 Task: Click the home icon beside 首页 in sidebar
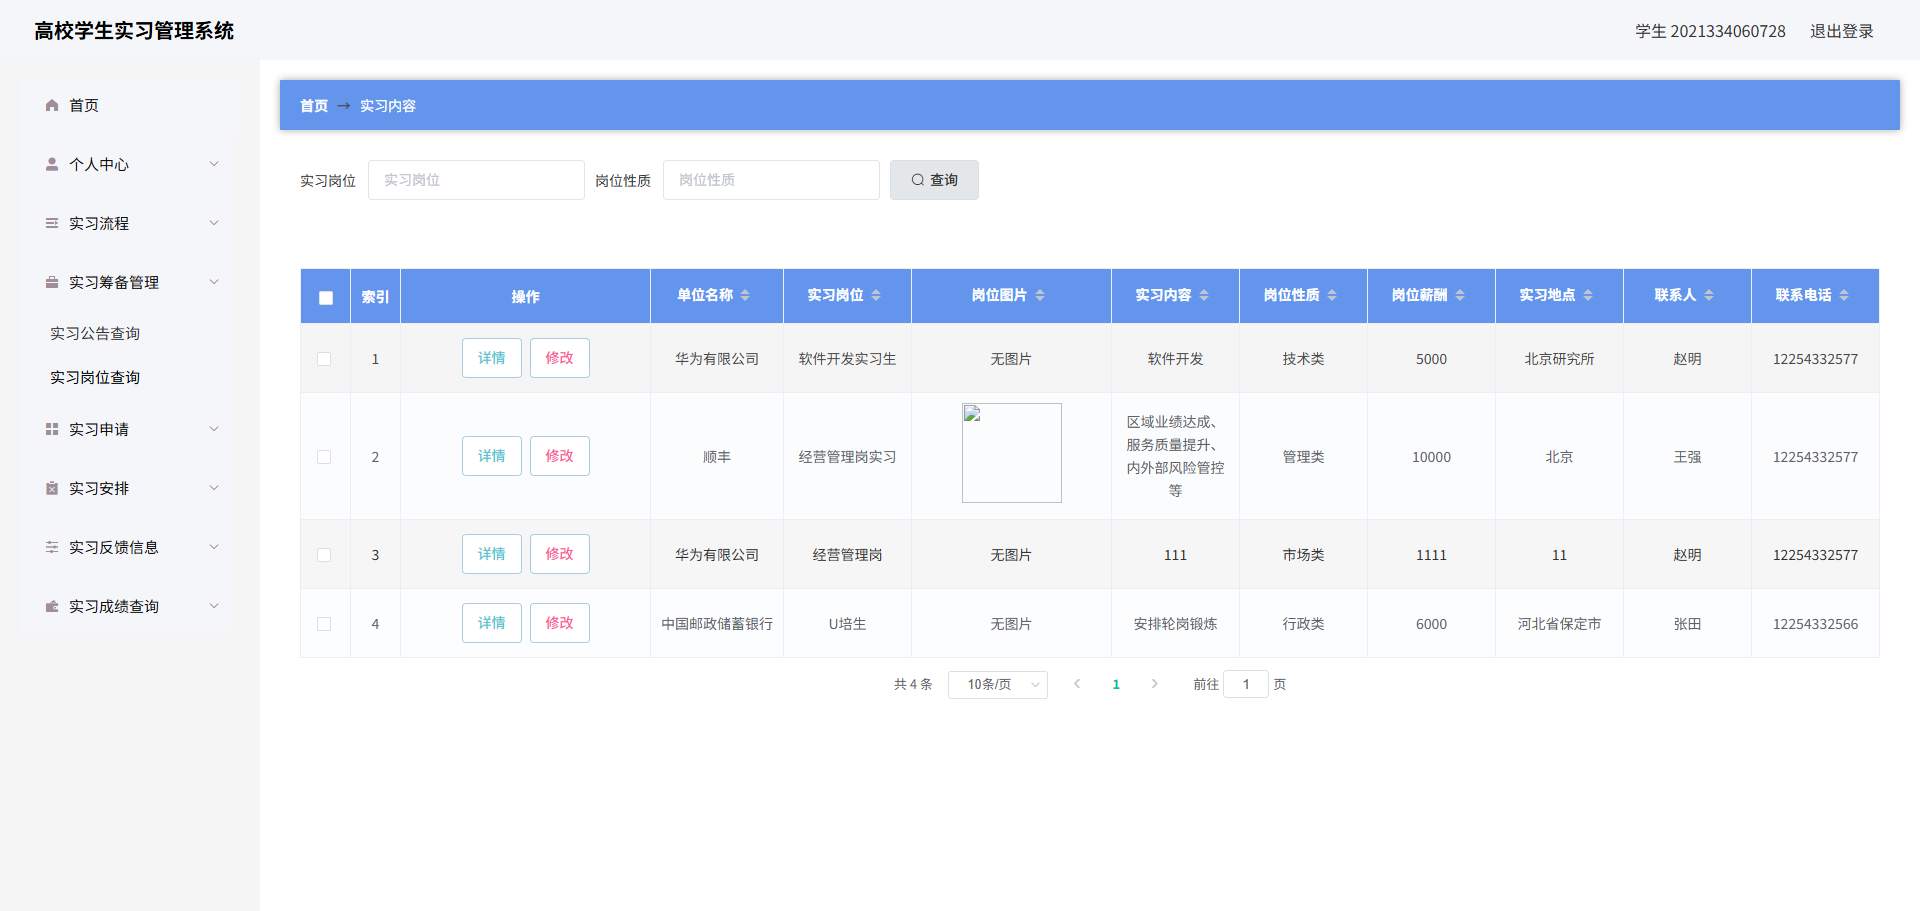(52, 105)
